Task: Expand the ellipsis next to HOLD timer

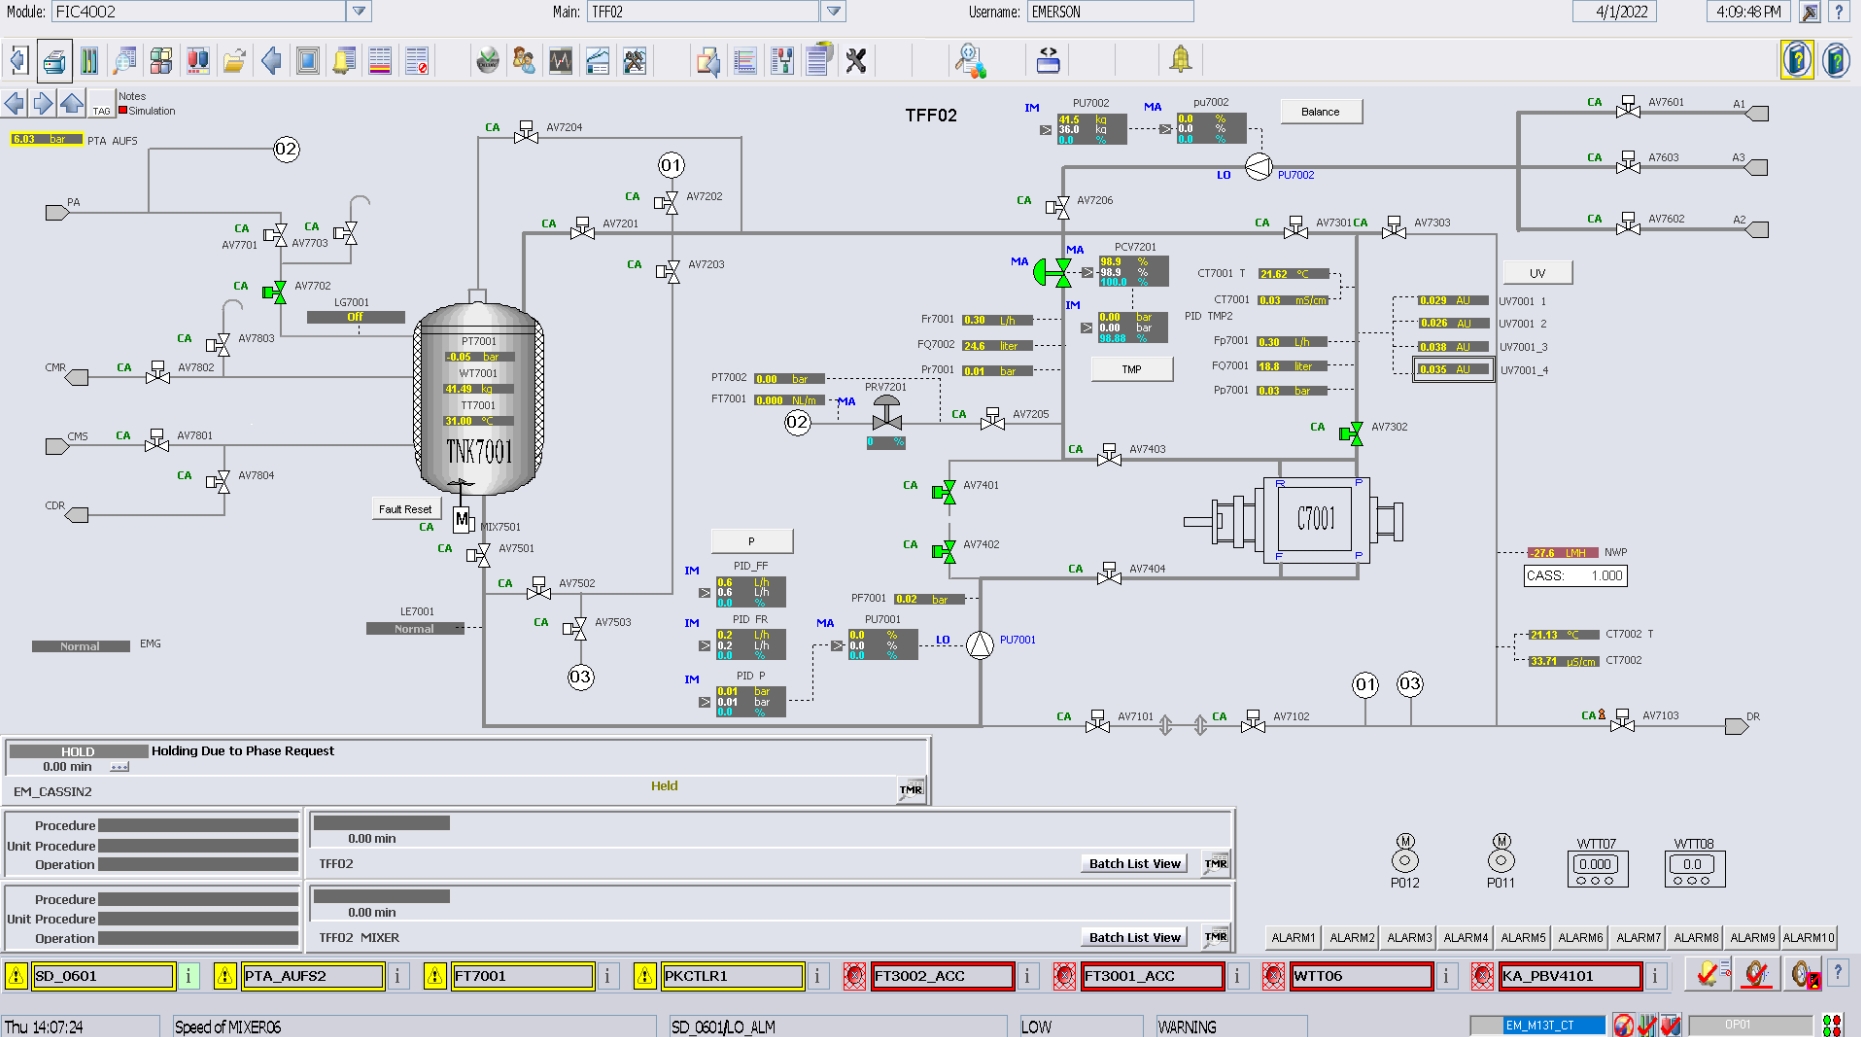Action: [120, 767]
